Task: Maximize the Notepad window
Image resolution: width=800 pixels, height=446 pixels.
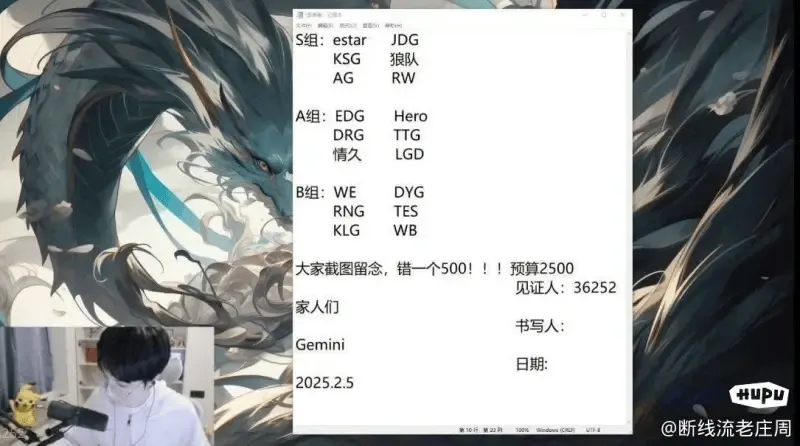Action: coord(604,15)
